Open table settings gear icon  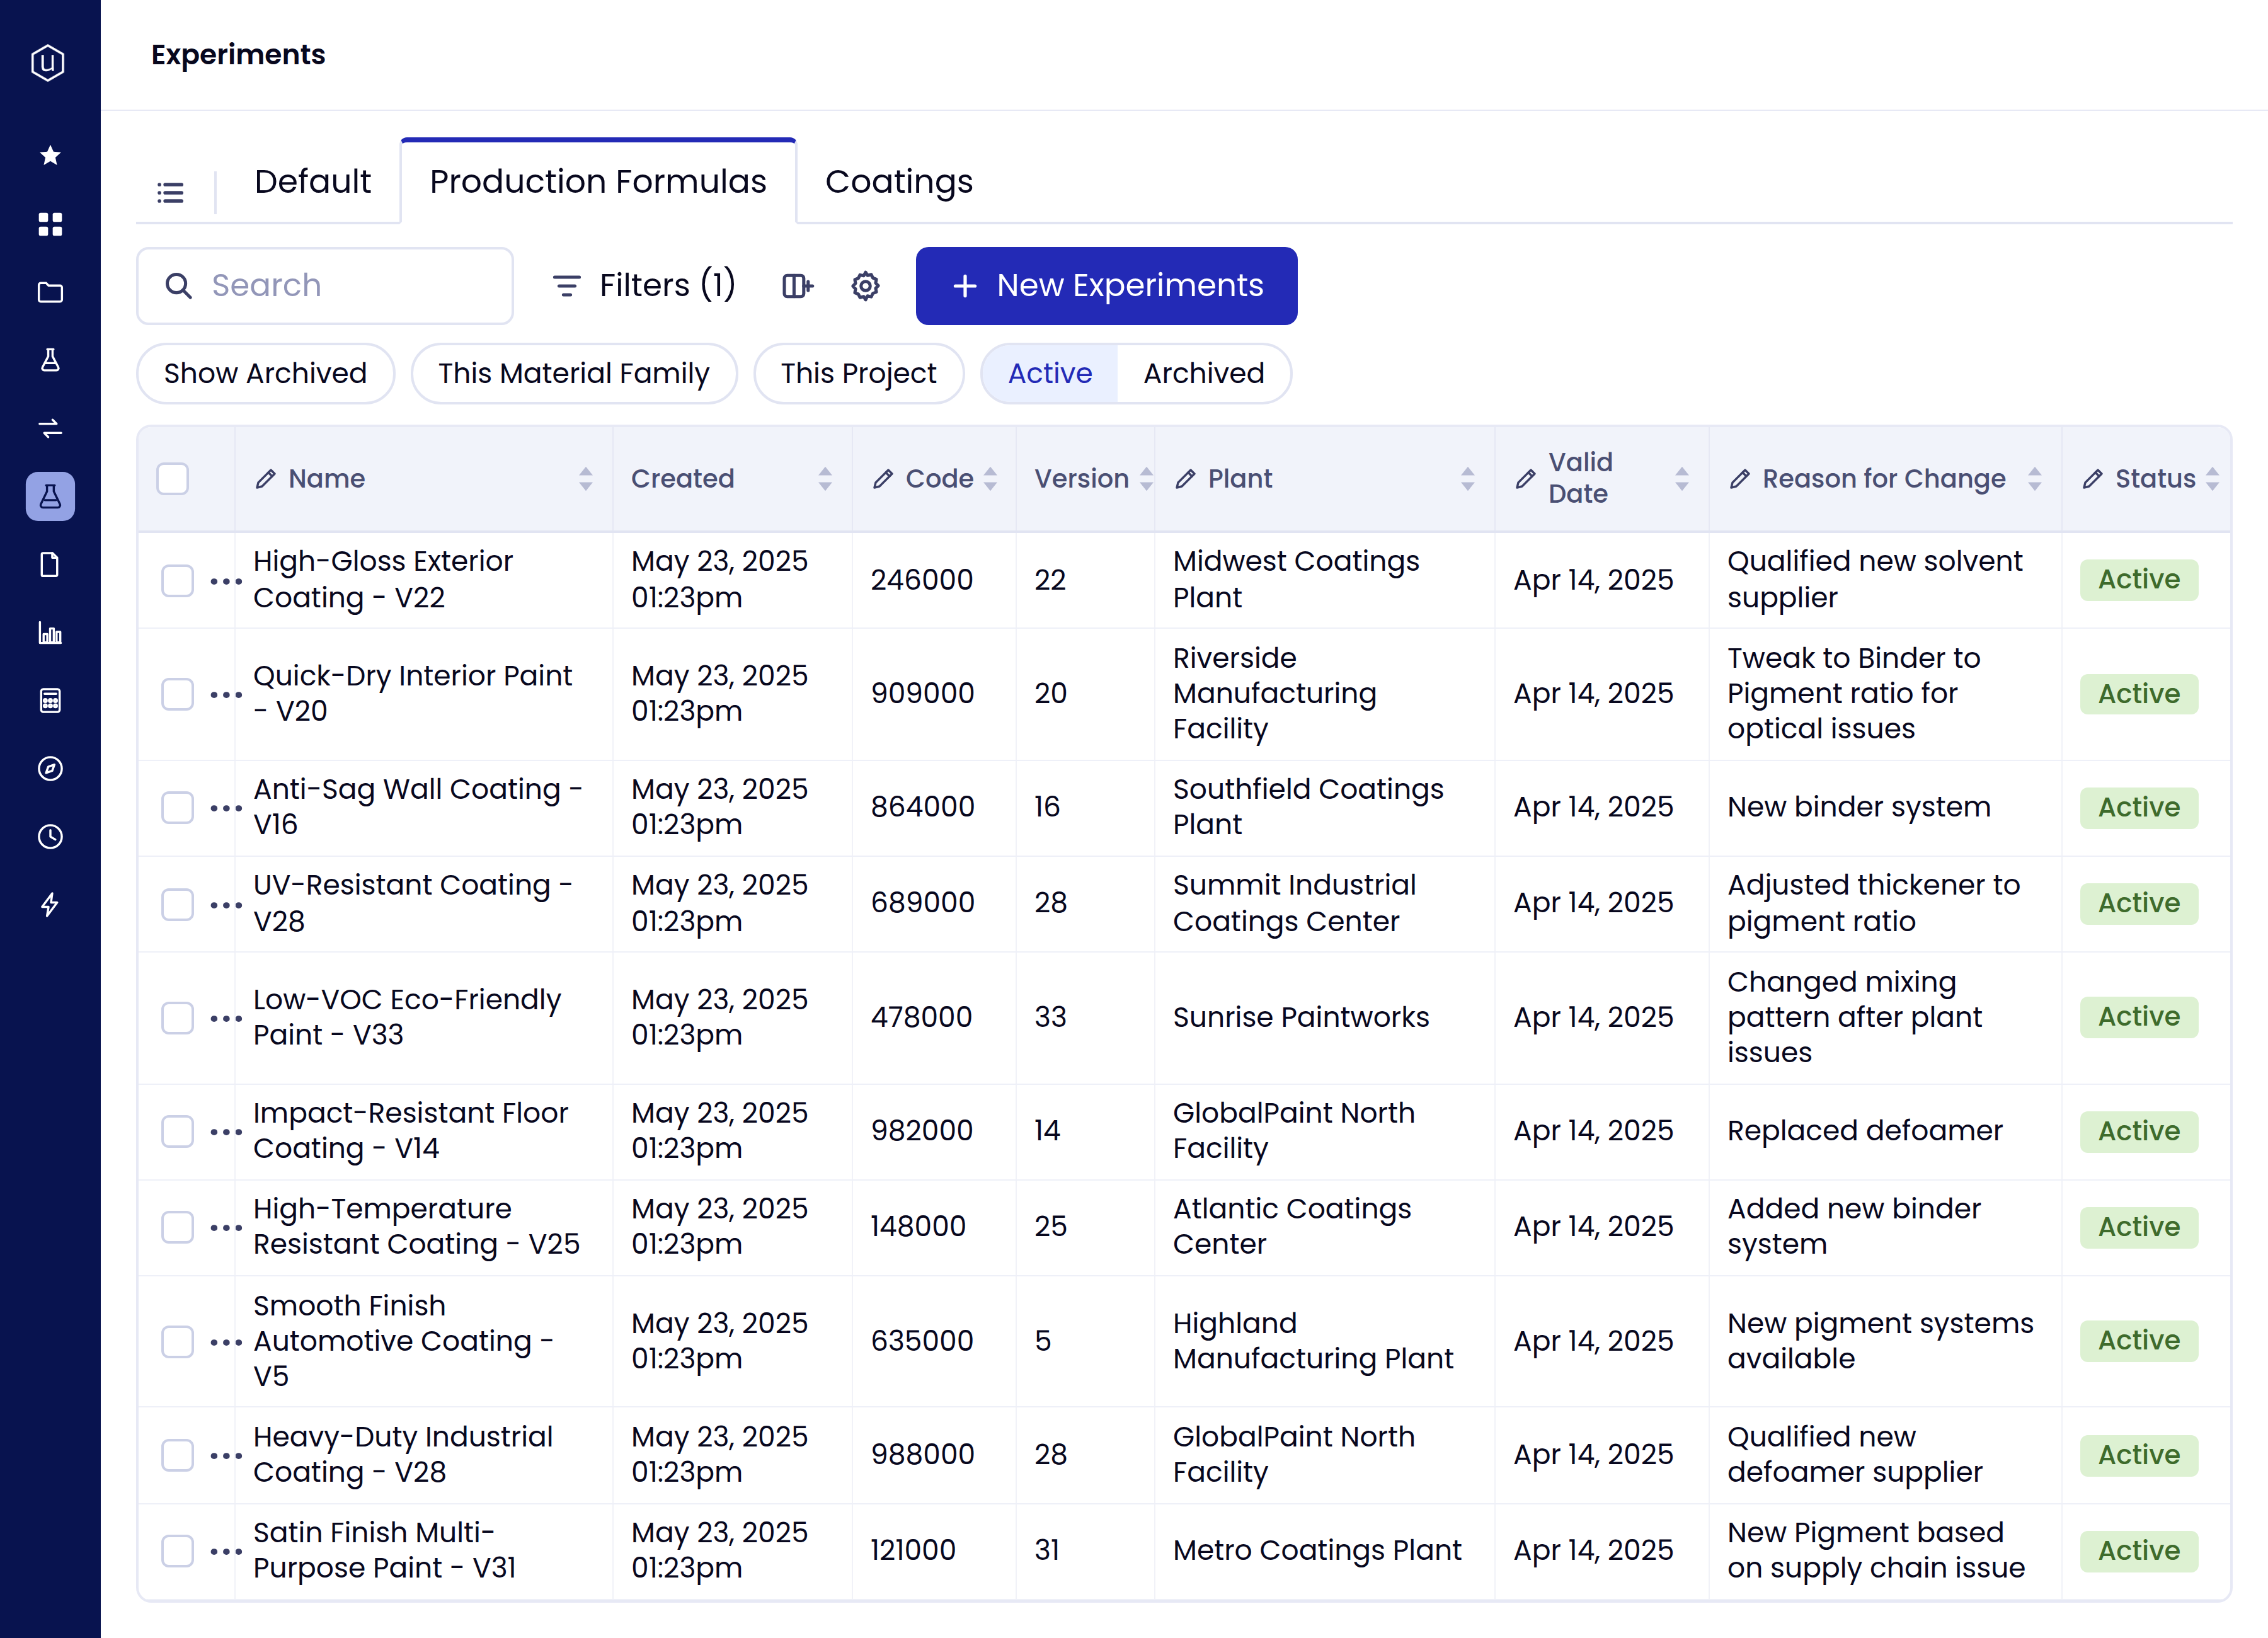click(865, 286)
